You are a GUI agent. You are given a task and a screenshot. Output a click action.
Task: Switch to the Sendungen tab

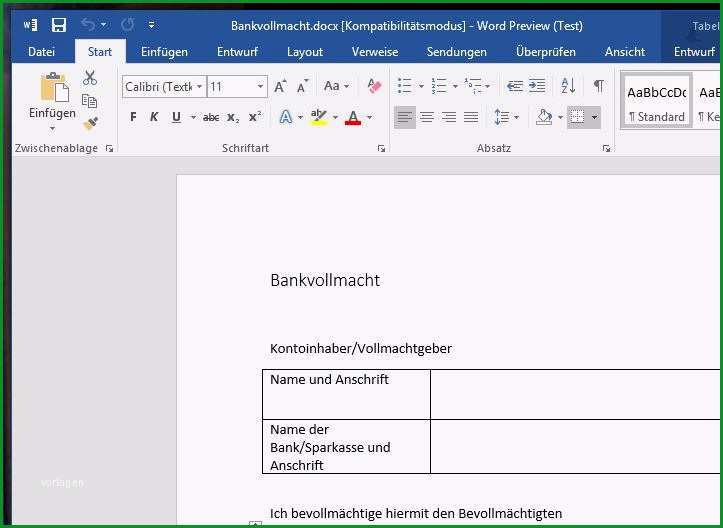pos(456,52)
